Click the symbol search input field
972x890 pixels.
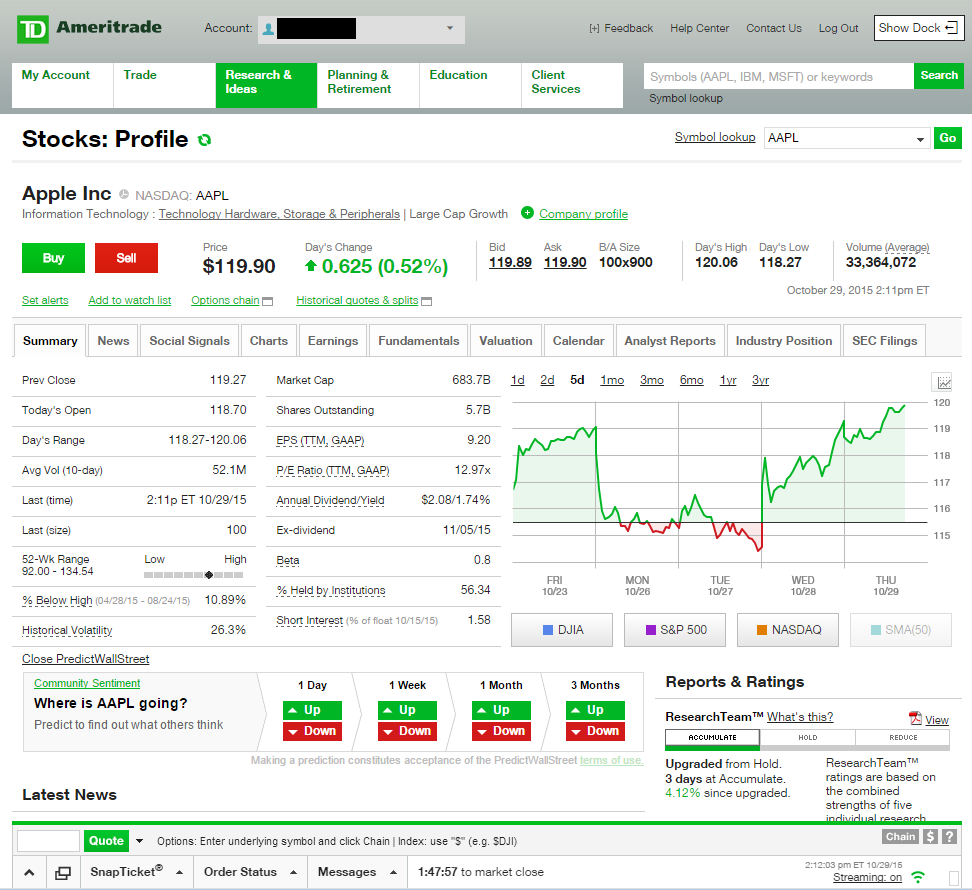pyautogui.click(x=778, y=76)
